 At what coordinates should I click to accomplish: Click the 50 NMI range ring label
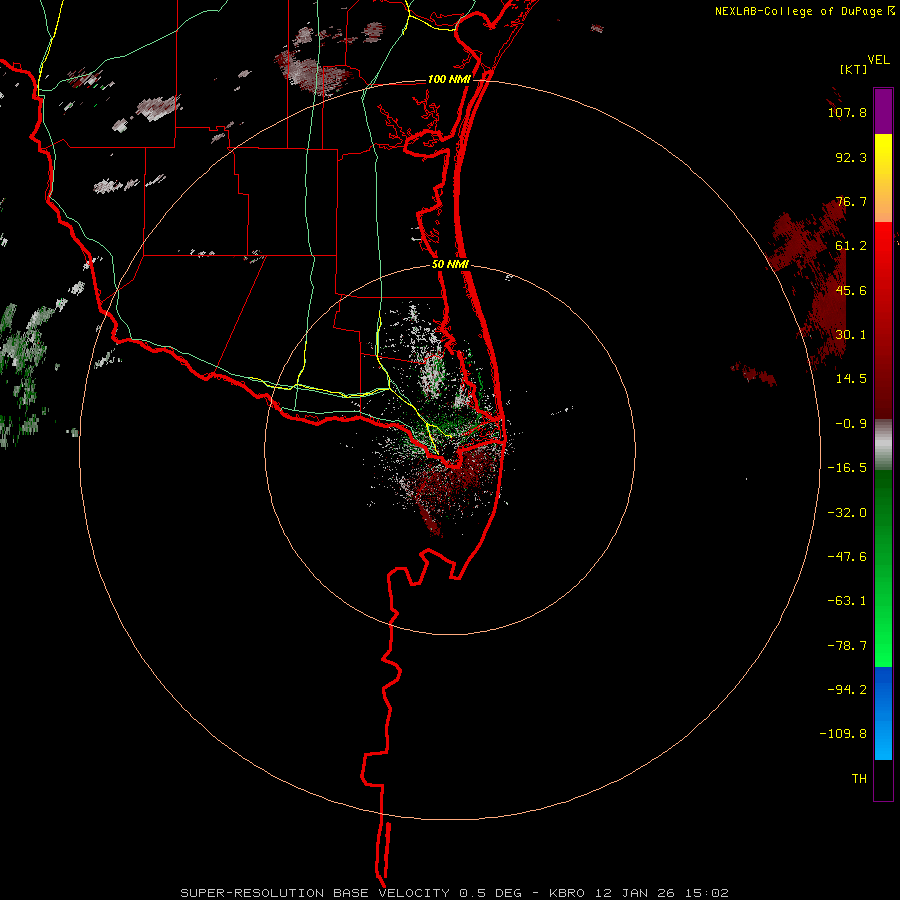pos(450,265)
